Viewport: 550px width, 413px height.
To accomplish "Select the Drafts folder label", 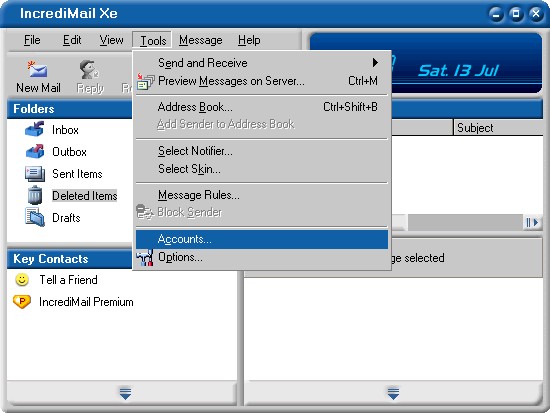I will pyautogui.click(x=66, y=218).
